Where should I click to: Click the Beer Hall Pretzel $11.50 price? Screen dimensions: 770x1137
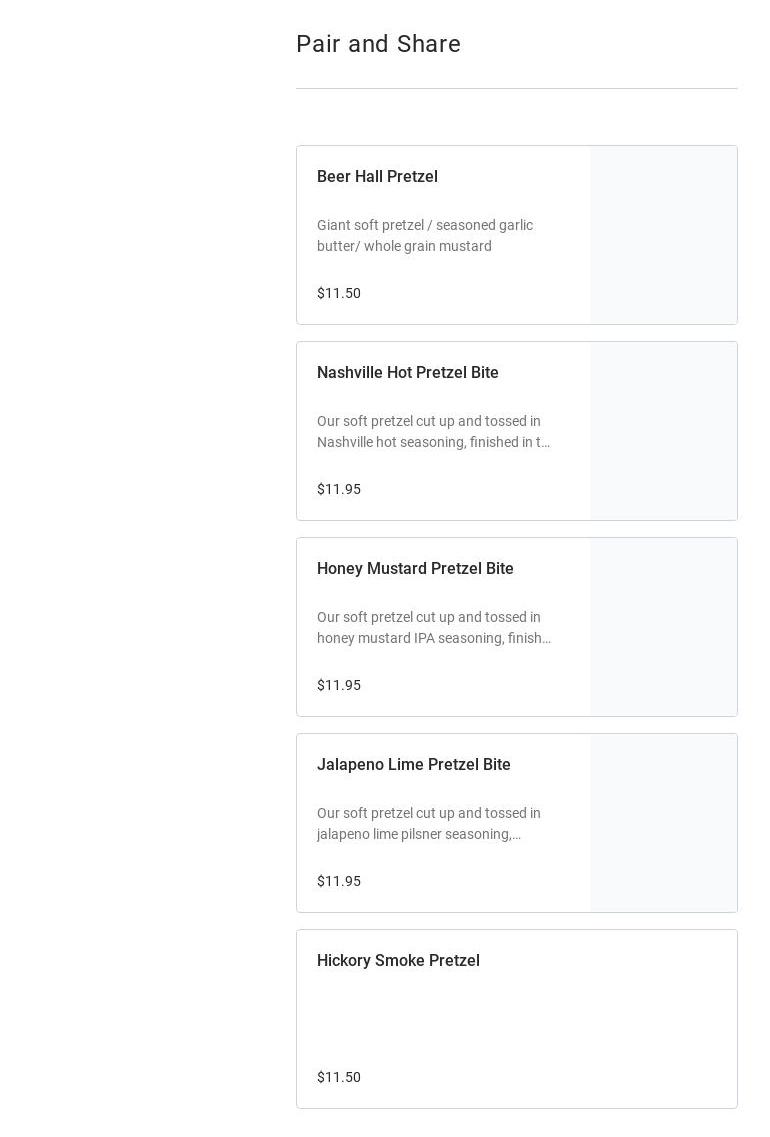point(339,293)
